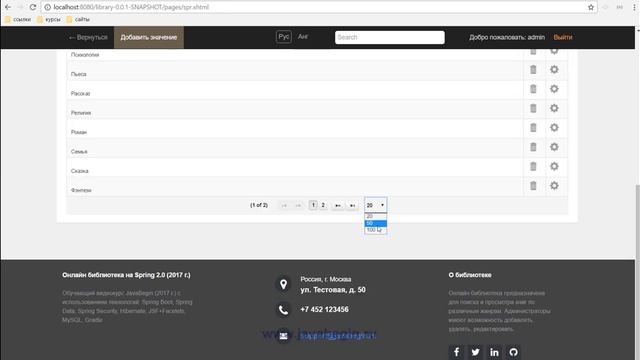Click the Вернуться back link
This screenshot has width=640, height=360.
pos(88,37)
